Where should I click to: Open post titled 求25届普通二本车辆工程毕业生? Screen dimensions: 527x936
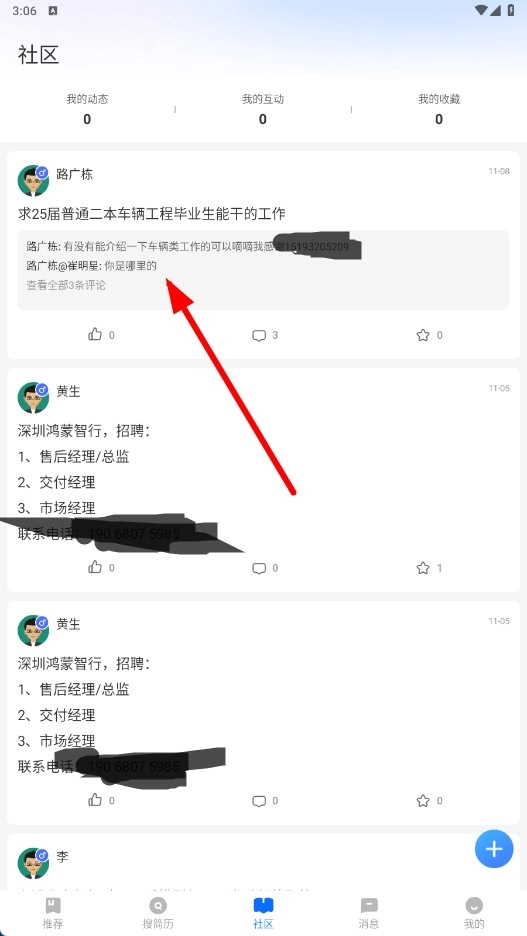point(152,213)
